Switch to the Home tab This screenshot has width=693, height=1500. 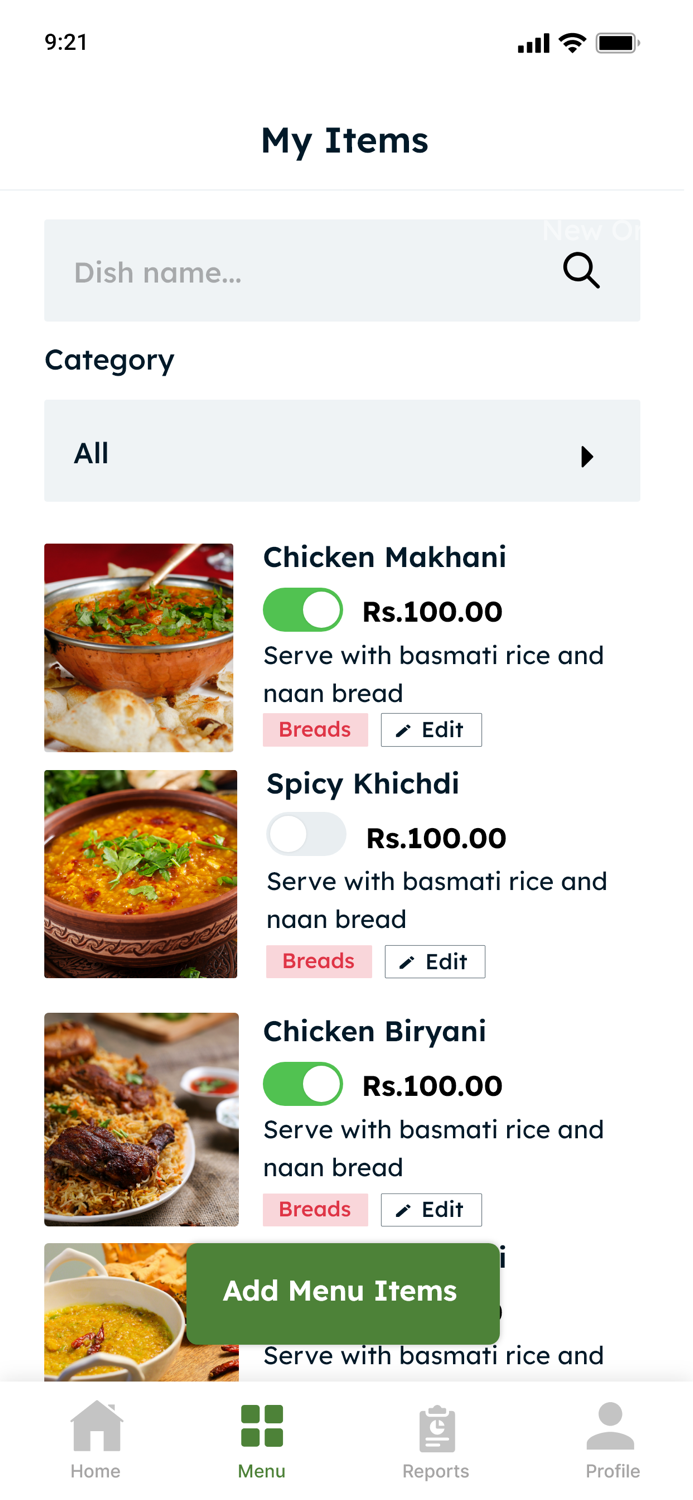point(95,1440)
